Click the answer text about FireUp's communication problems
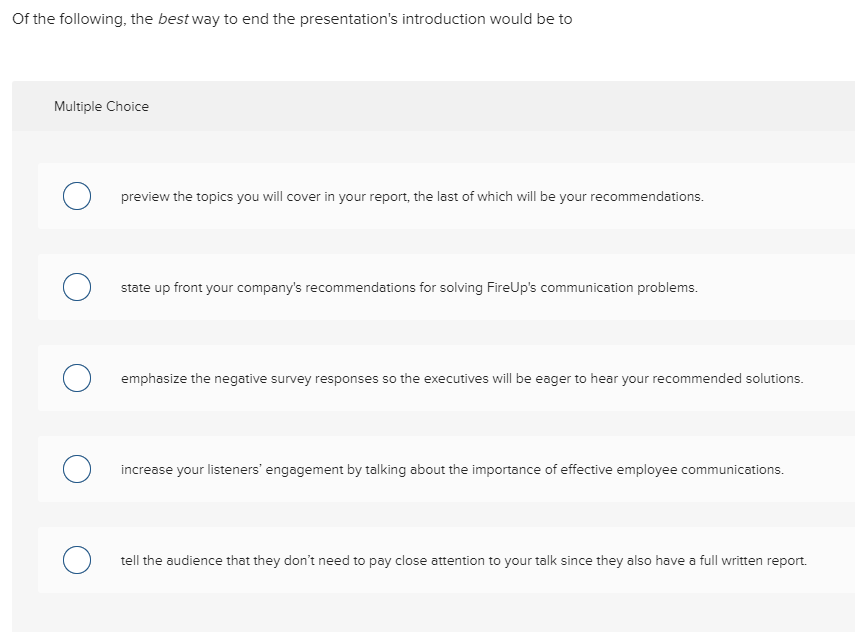 [408, 288]
